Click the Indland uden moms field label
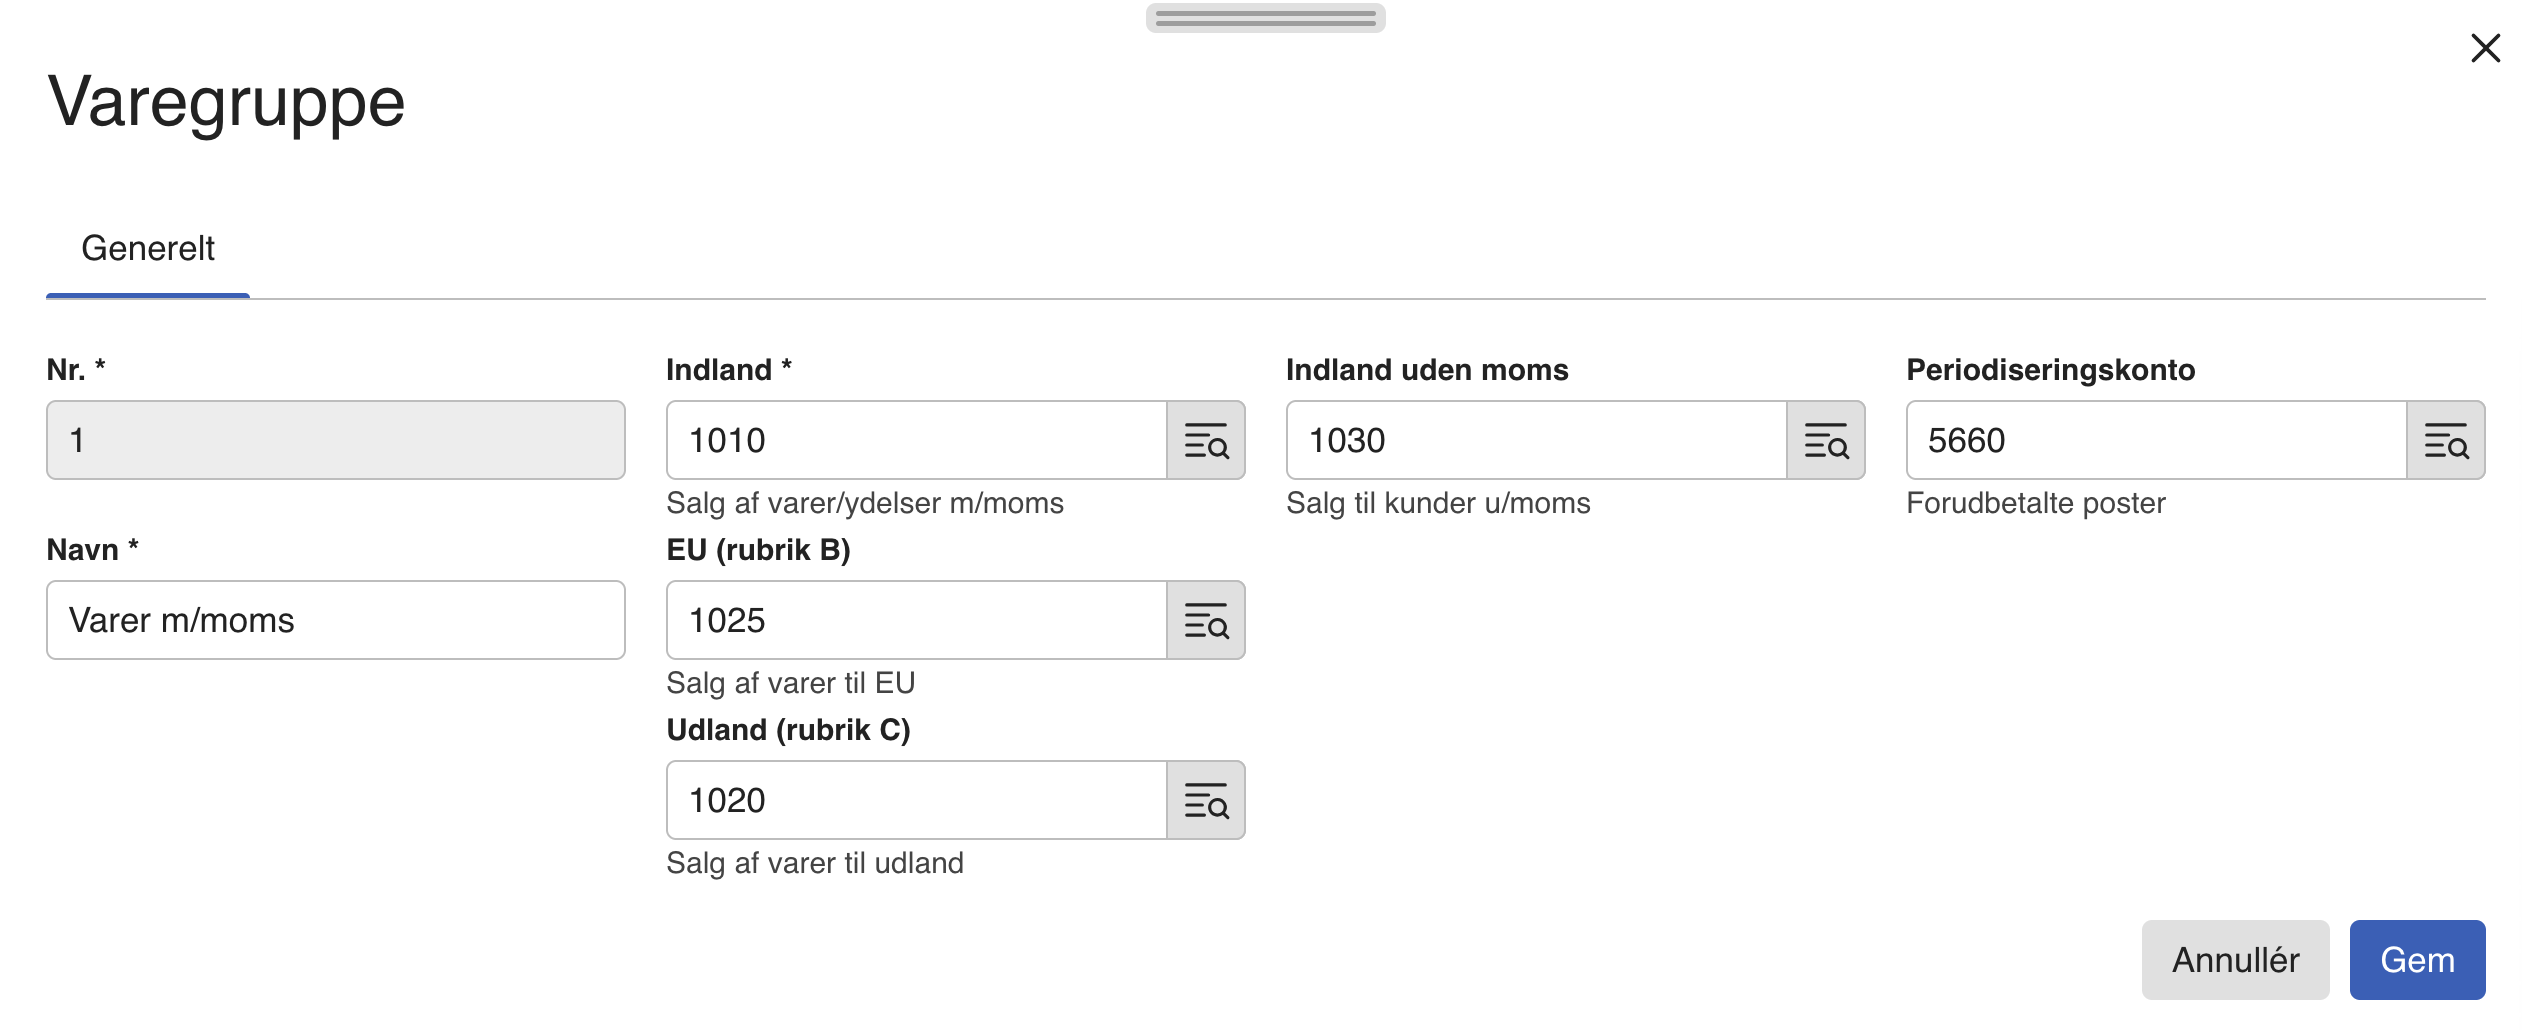2522x1030 pixels. (x=1427, y=370)
